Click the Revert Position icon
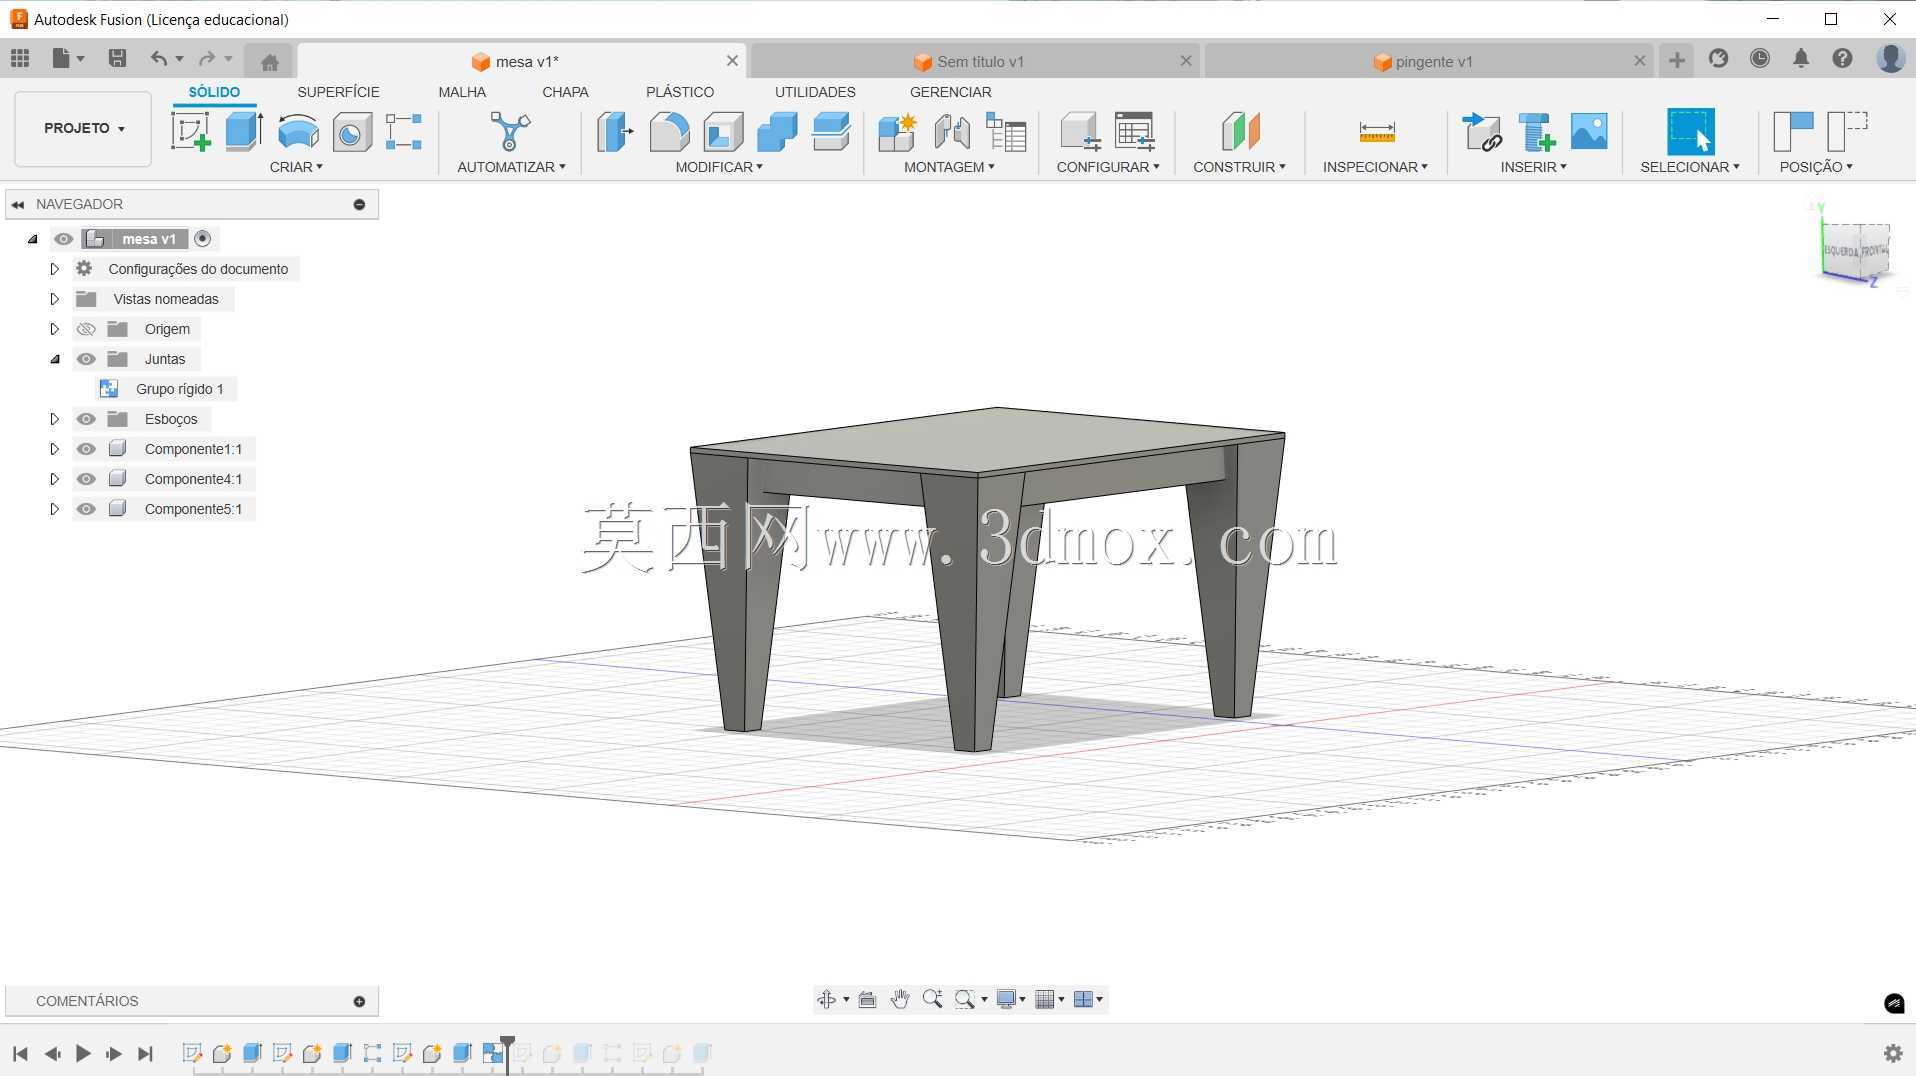Viewport: 1916px width, 1076px height. click(1847, 131)
